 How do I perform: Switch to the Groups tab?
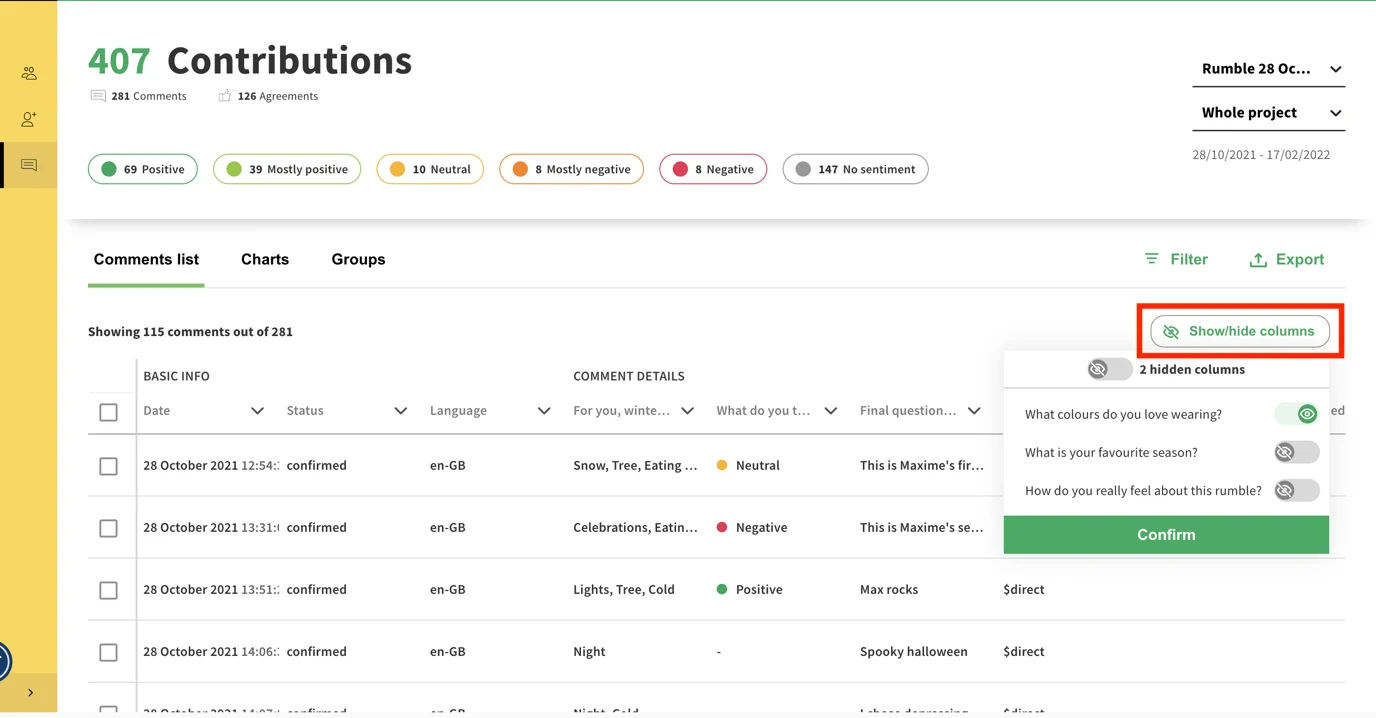pyautogui.click(x=358, y=259)
